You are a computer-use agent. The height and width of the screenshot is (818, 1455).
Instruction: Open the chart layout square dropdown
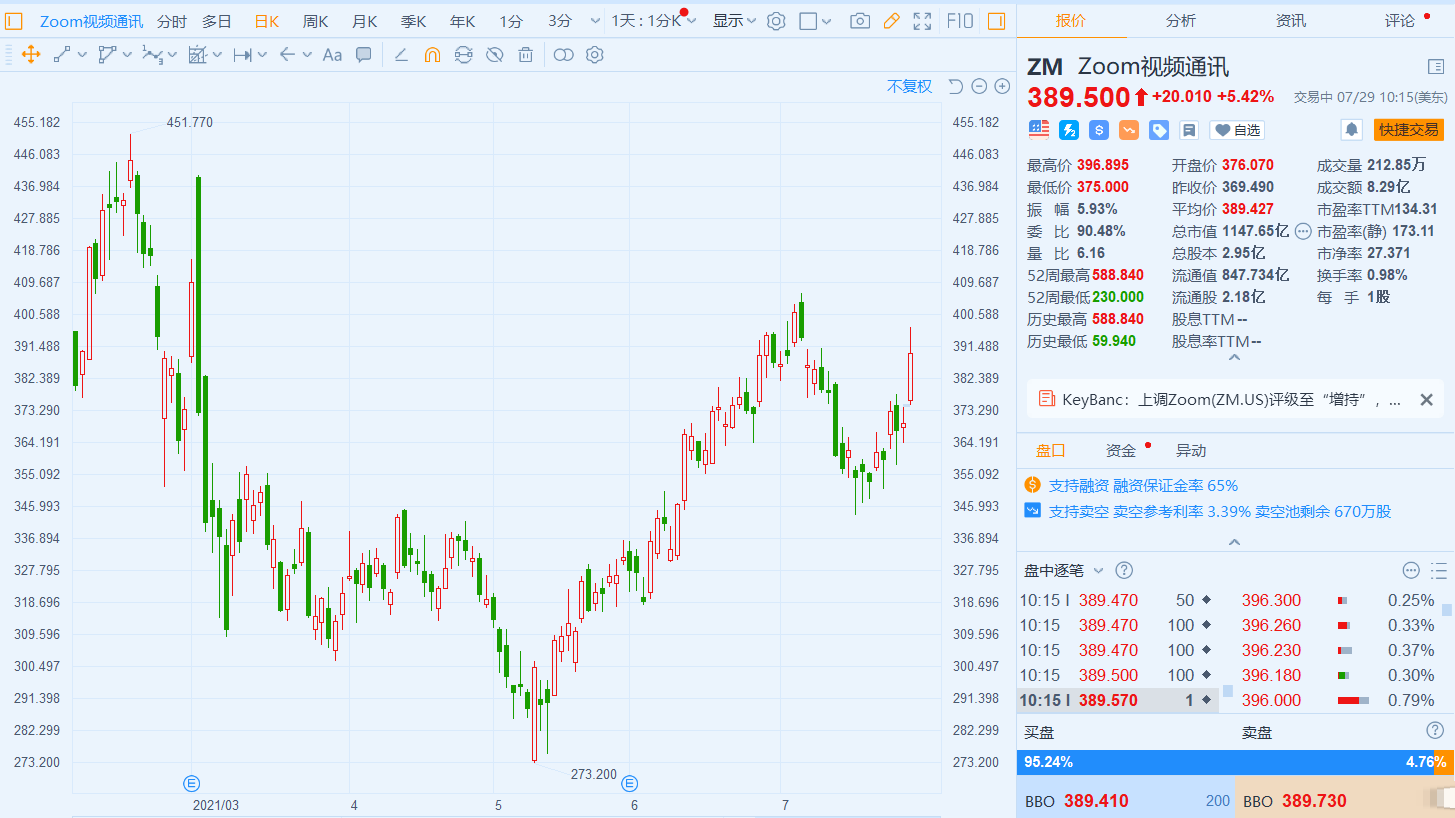coord(816,21)
